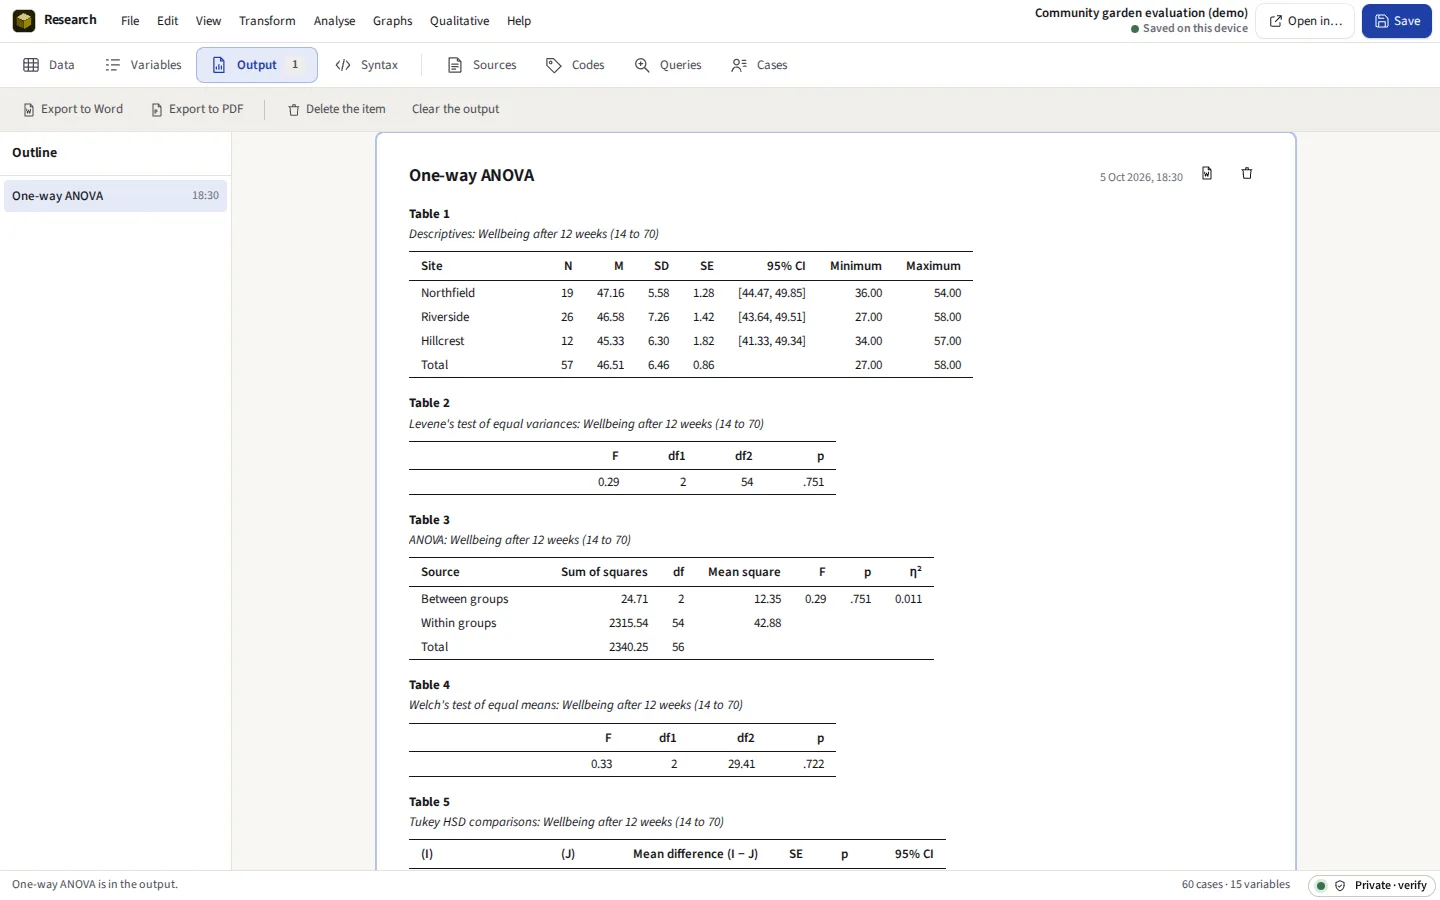Click the Within groups row label

[459, 623]
